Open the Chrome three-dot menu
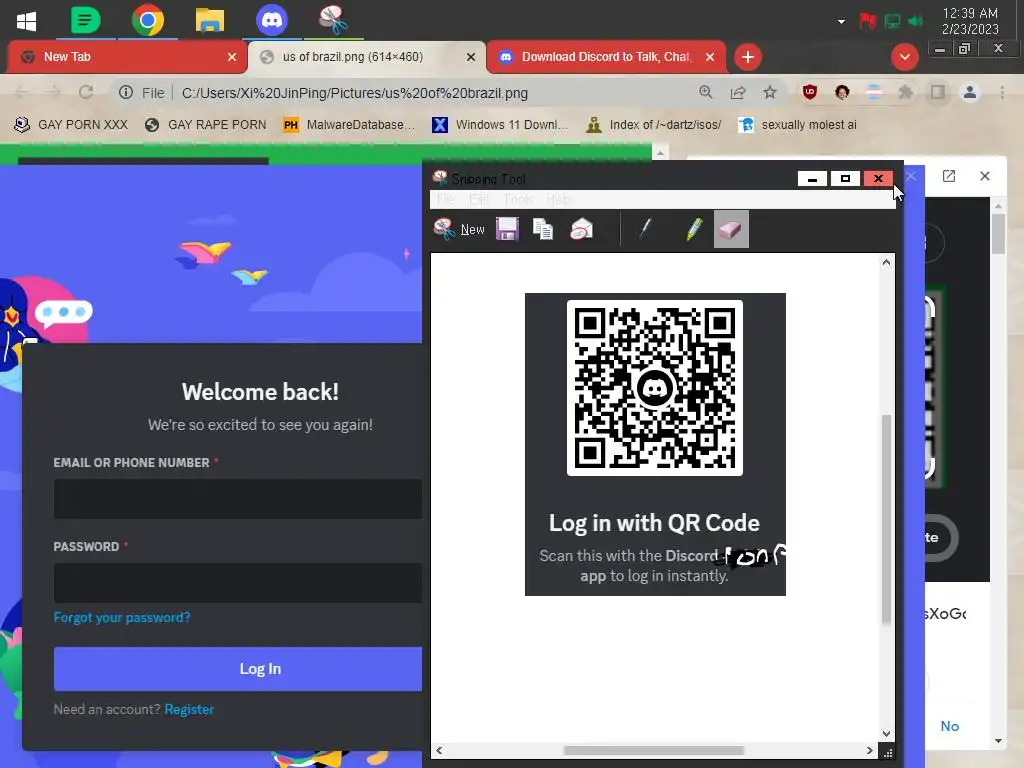This screenshot has width=1024, height=768. 1002,93
